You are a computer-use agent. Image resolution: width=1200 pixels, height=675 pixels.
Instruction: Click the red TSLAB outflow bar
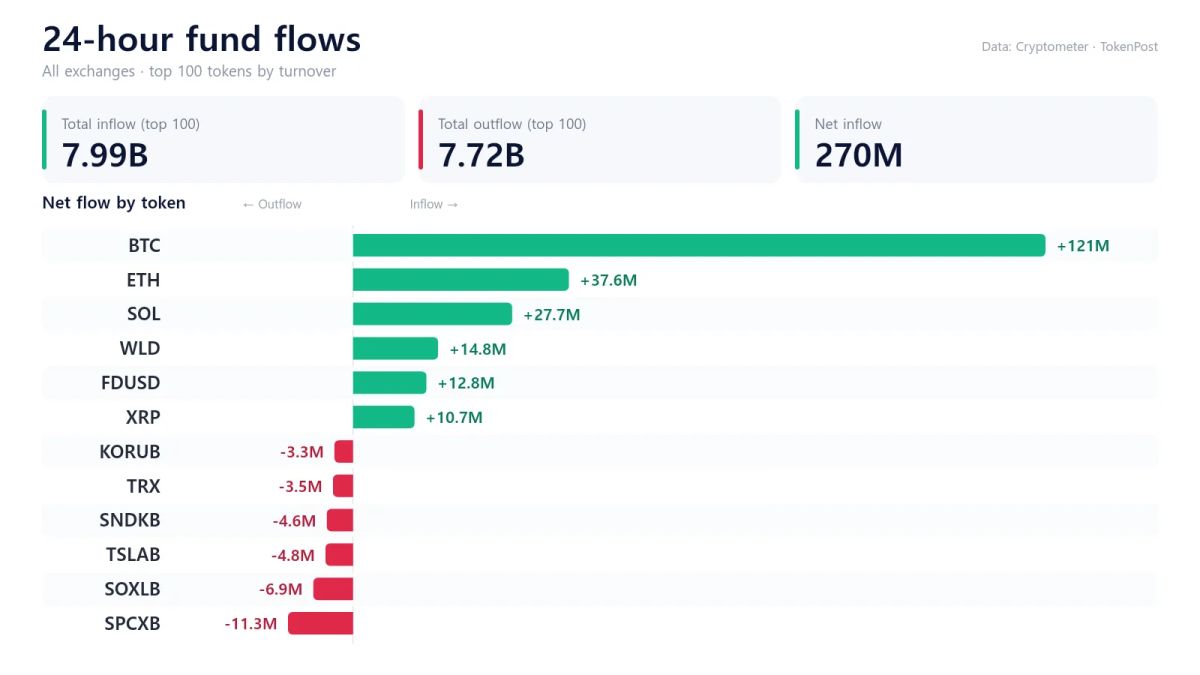(x=340, y=555)
